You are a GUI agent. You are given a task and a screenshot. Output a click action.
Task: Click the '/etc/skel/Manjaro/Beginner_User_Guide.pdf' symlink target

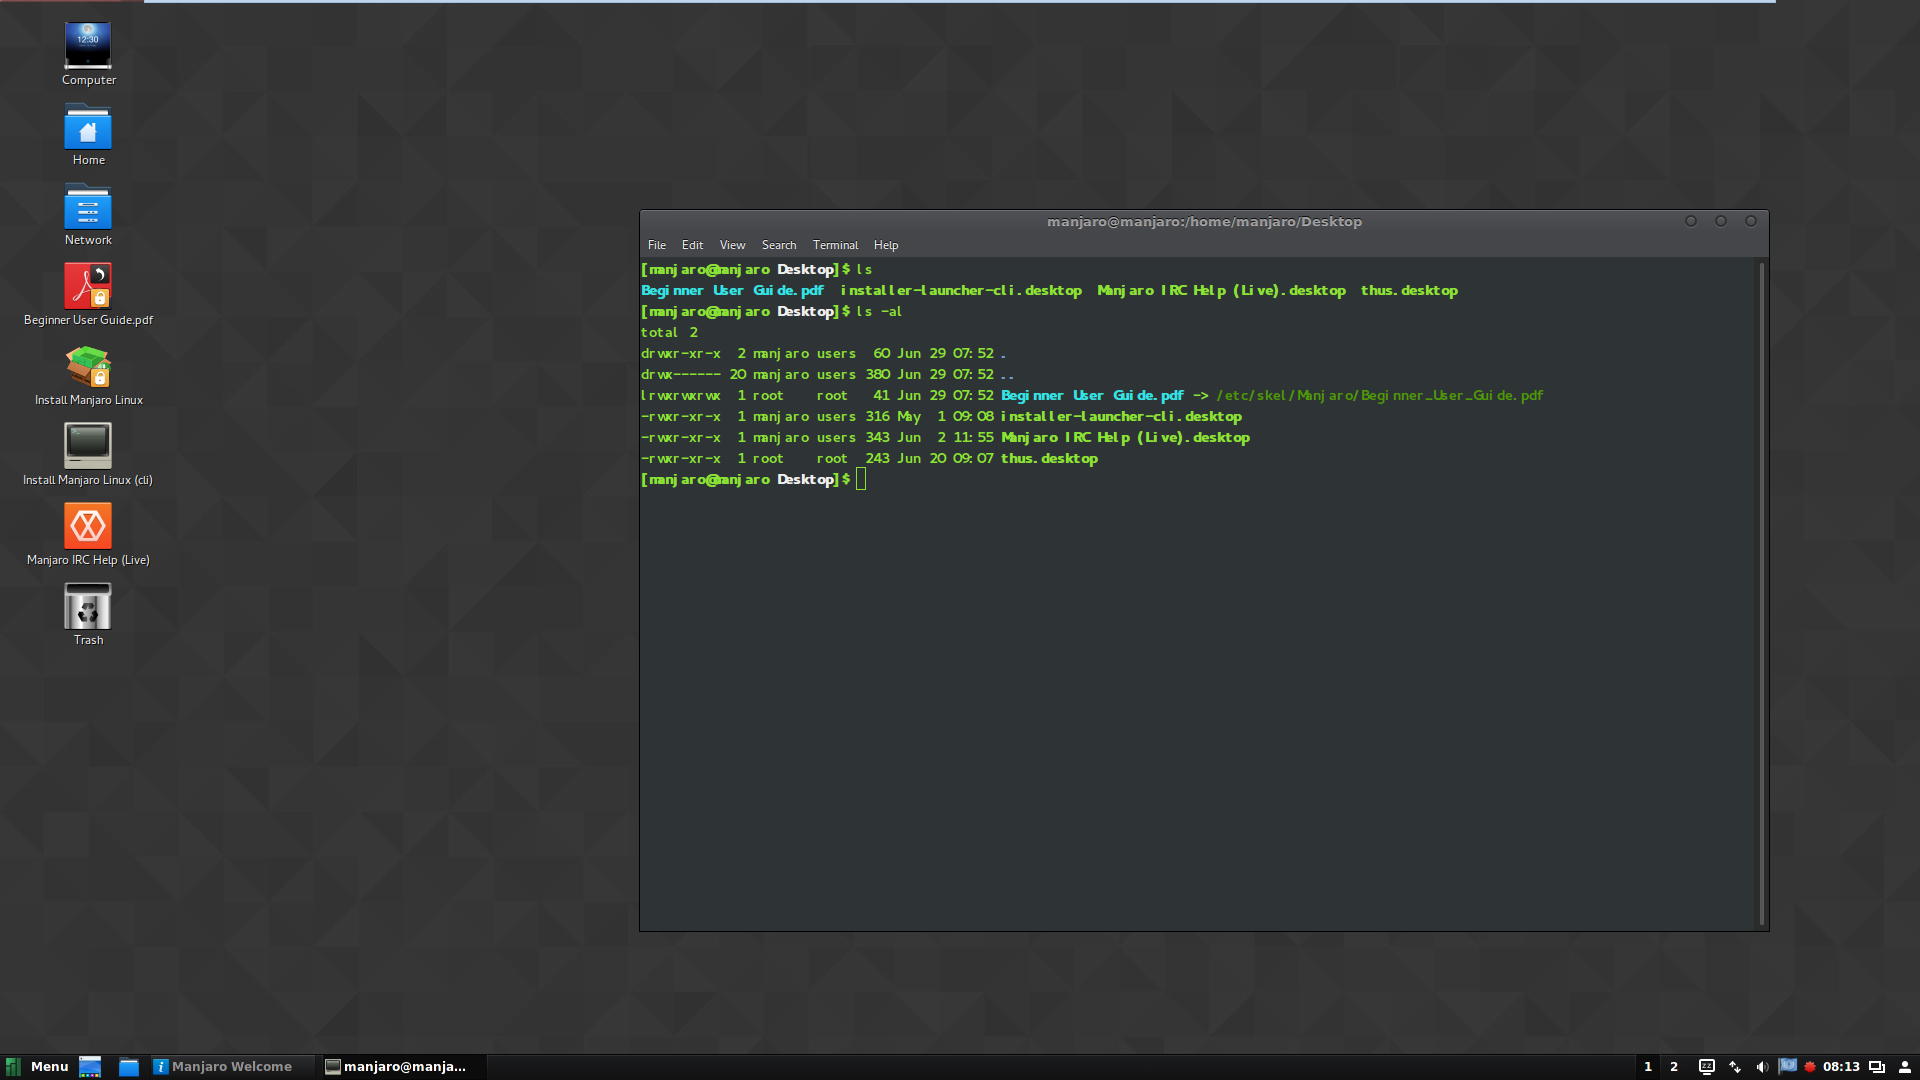[1380, 396]
